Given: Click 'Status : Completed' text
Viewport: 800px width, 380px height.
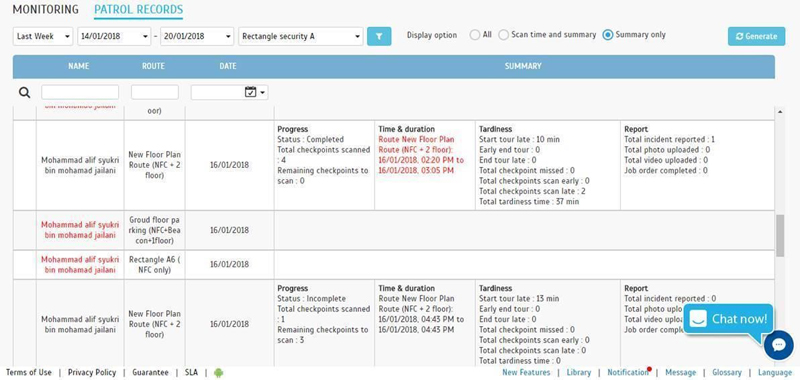Looking at the screenshot, I should coord(311,139).
